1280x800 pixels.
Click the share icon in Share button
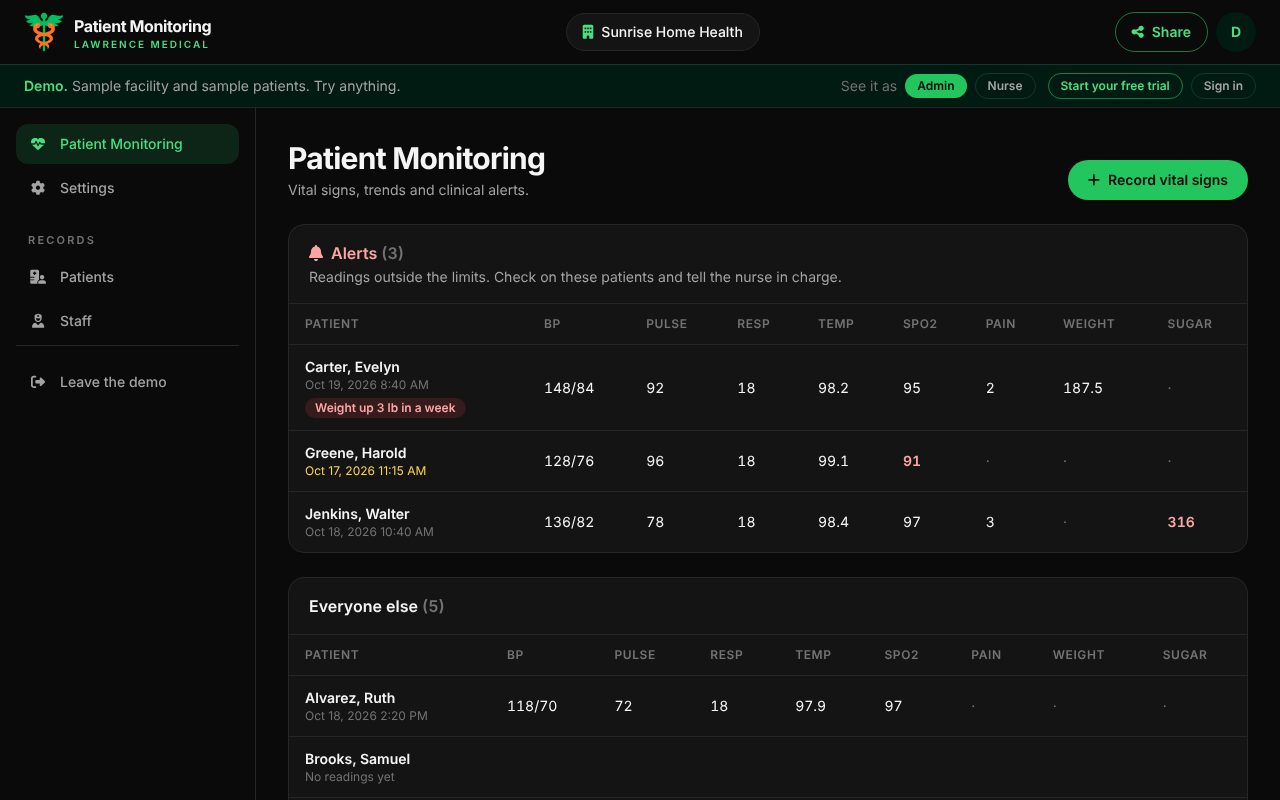tap(1137, 32)
